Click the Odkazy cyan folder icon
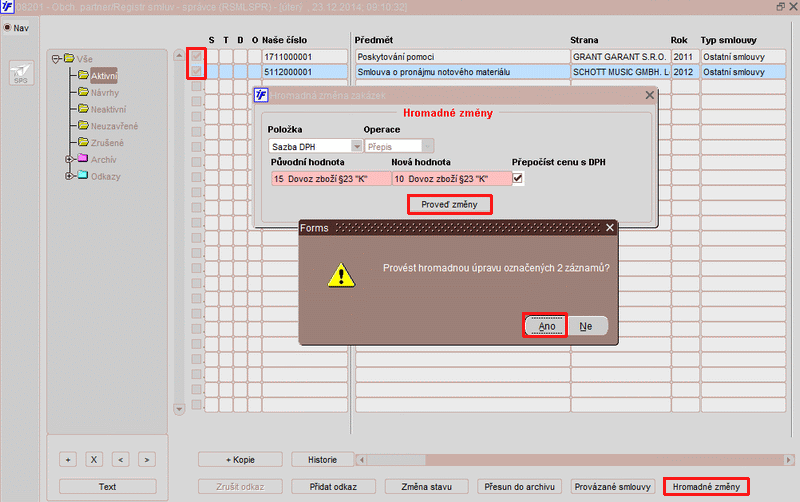 pos(83,175)
